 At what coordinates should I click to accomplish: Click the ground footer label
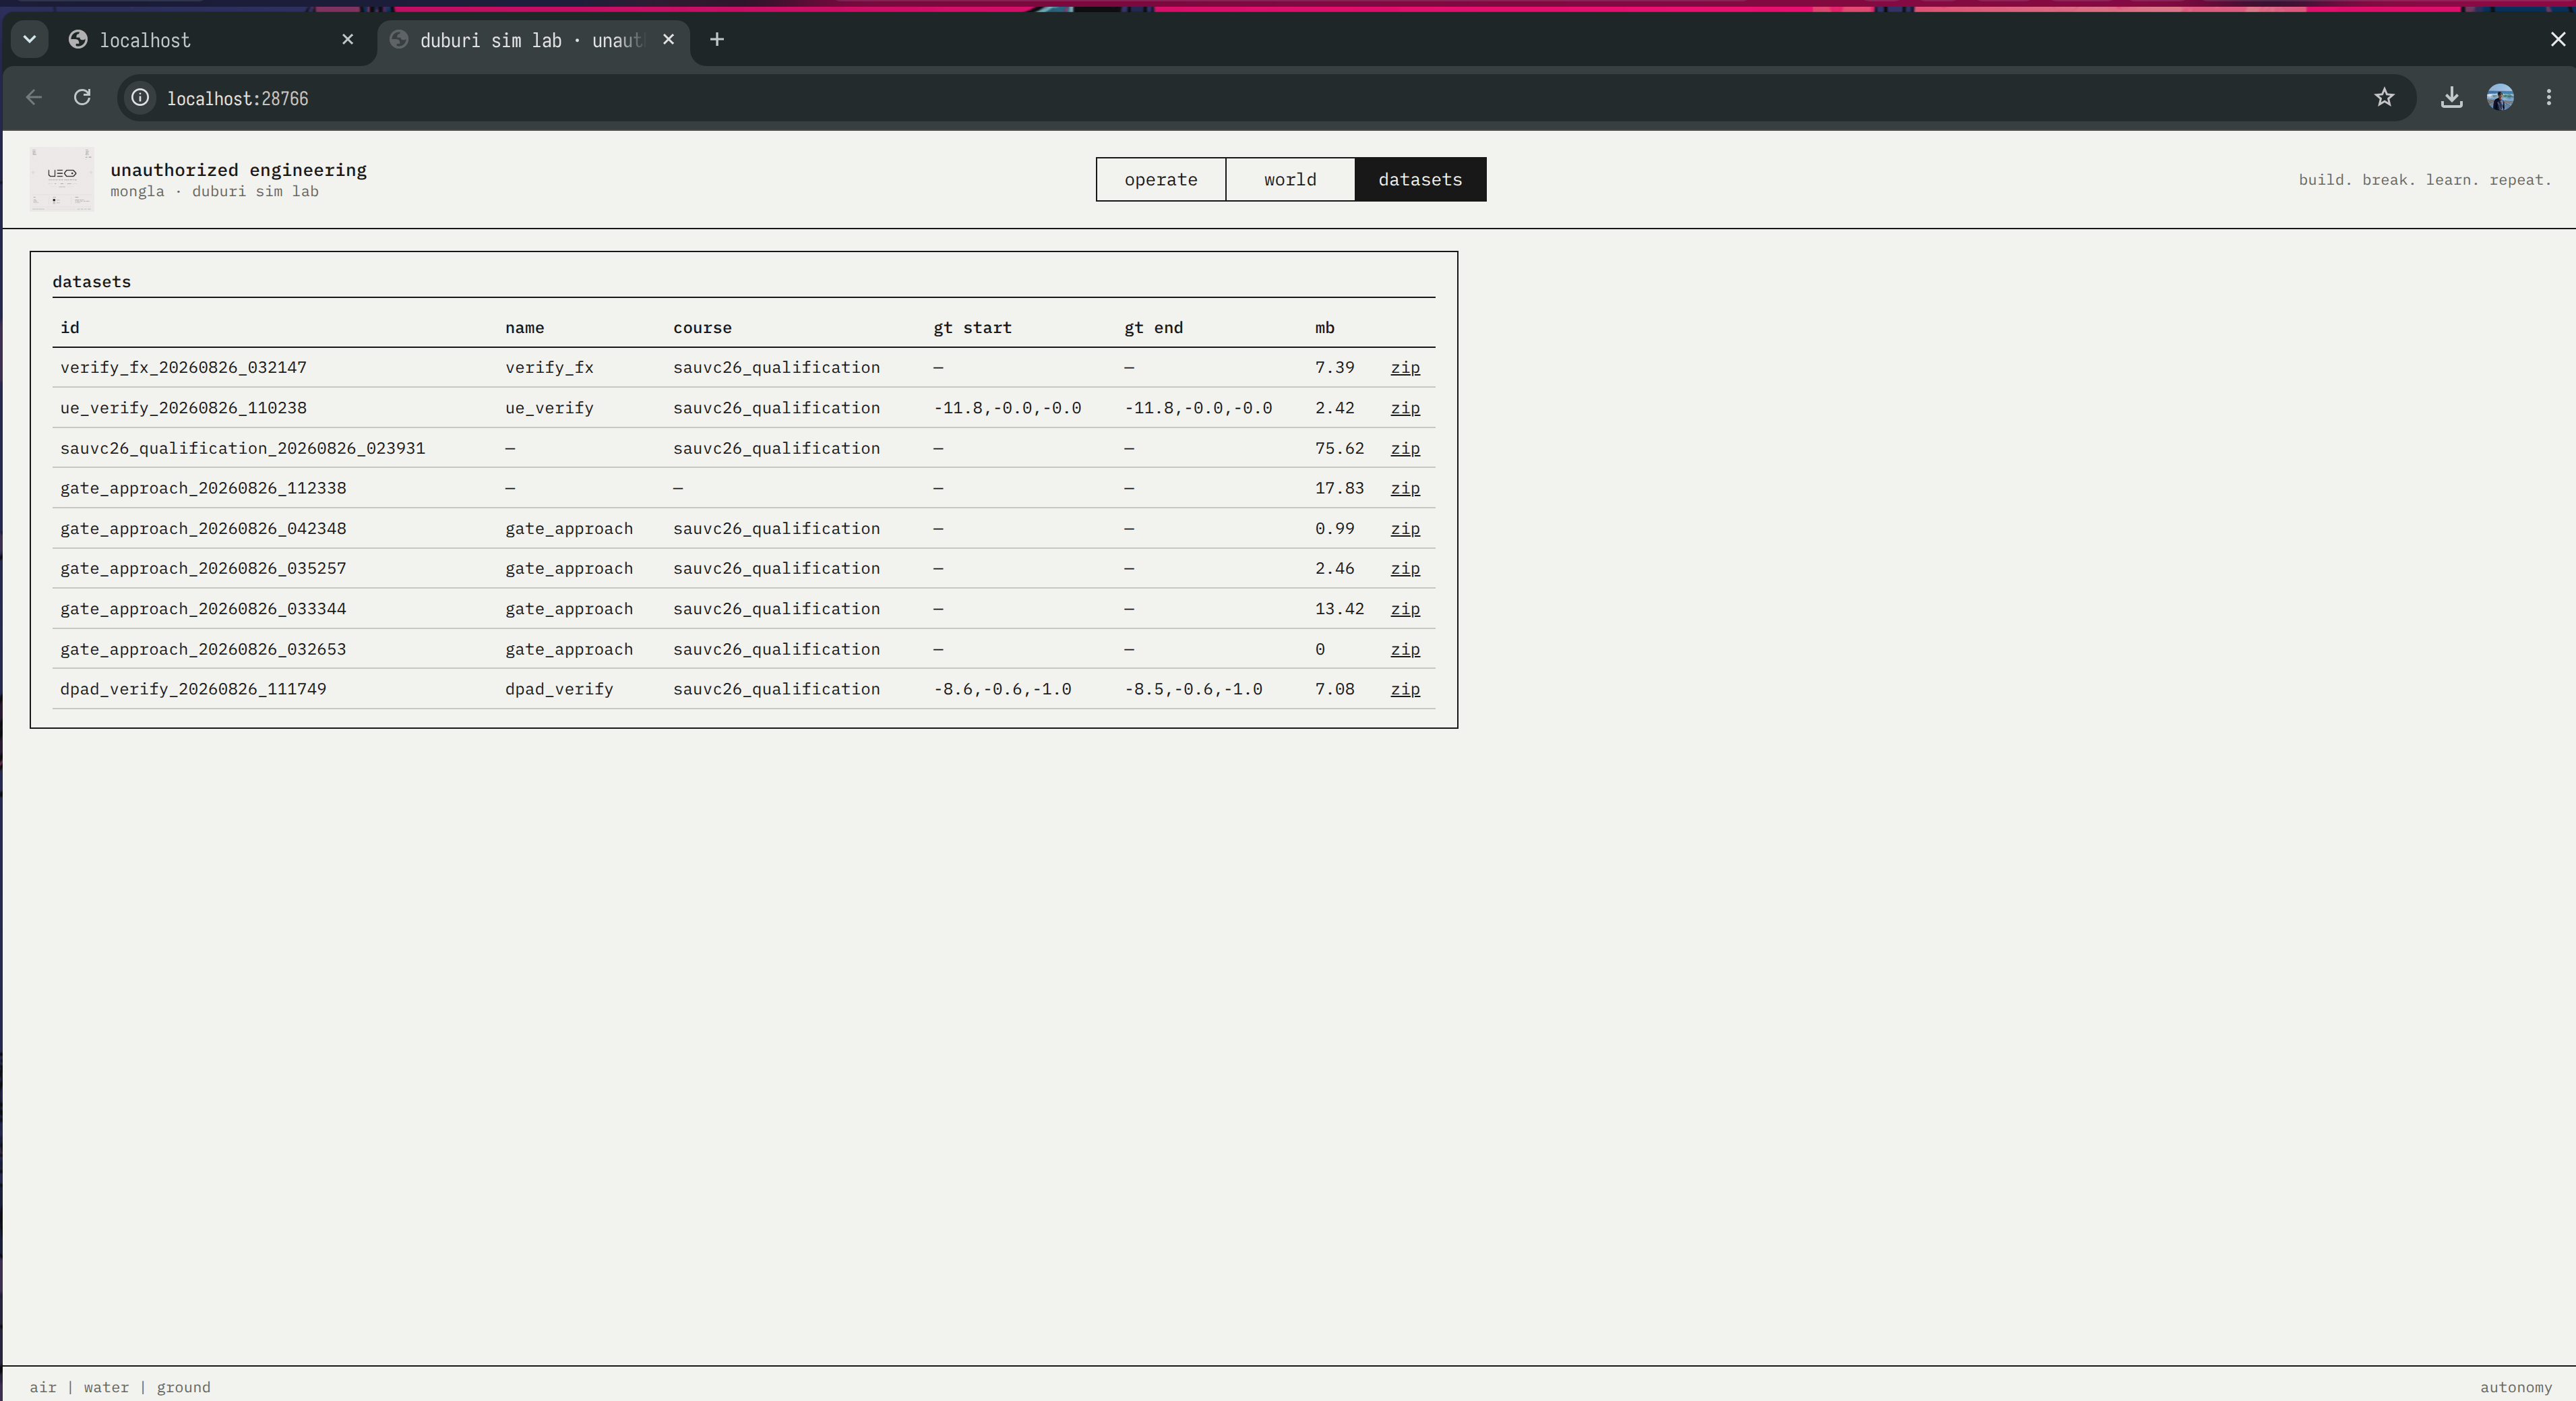tap(183, 1387)
